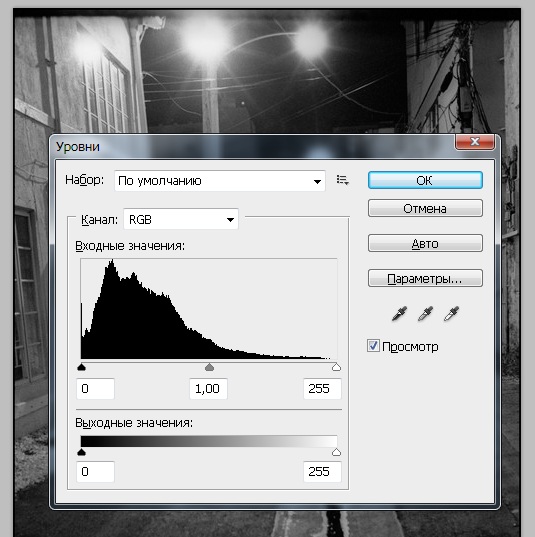The height and width of the screenshot is (537, 535).
Task: Close the Уровни dialog window
Action: [x=474, y=142]
